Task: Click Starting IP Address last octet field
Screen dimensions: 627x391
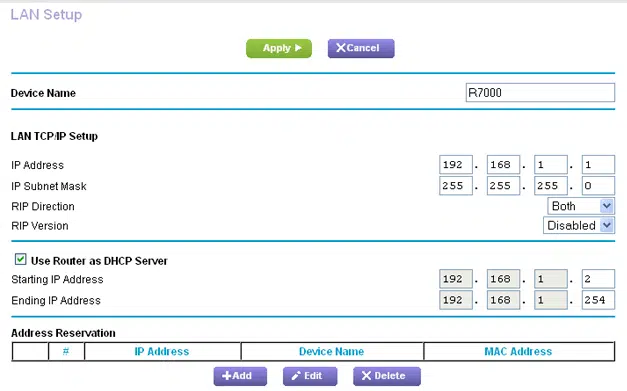Action: [x=598, y=279]
